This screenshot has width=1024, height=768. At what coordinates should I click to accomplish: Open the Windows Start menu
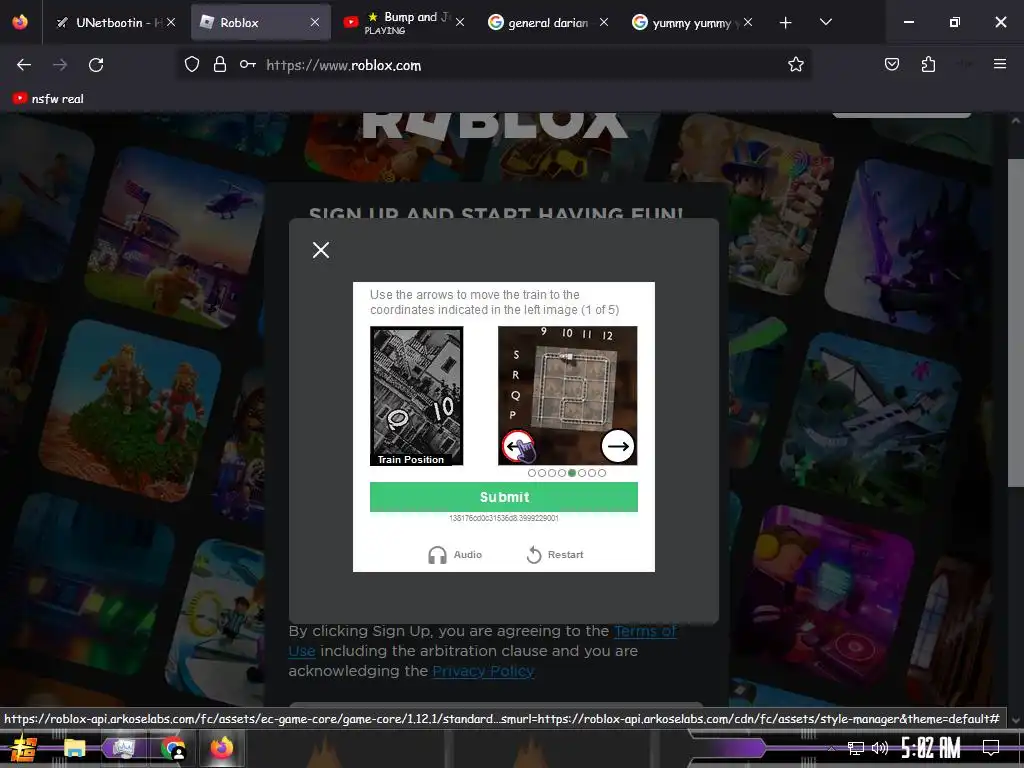click(24, 748)
